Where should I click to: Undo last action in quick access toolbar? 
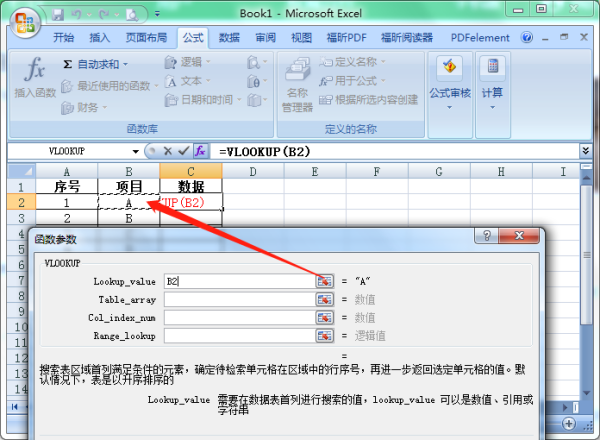point(77,15)
